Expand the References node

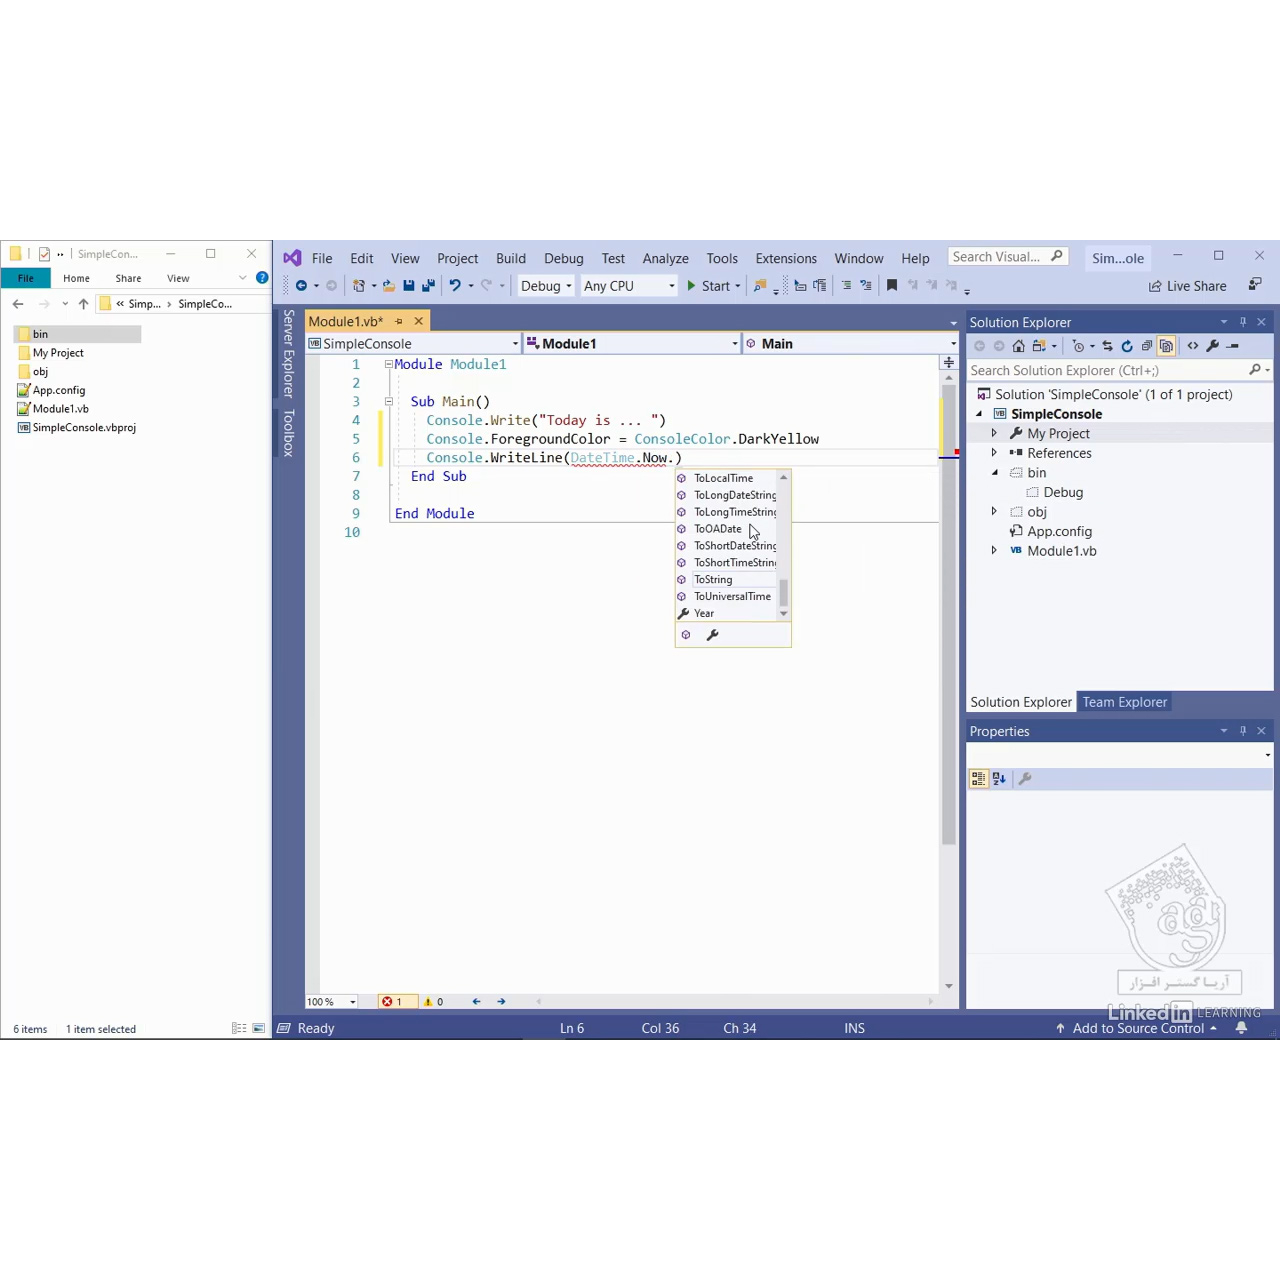click(994, 453)
